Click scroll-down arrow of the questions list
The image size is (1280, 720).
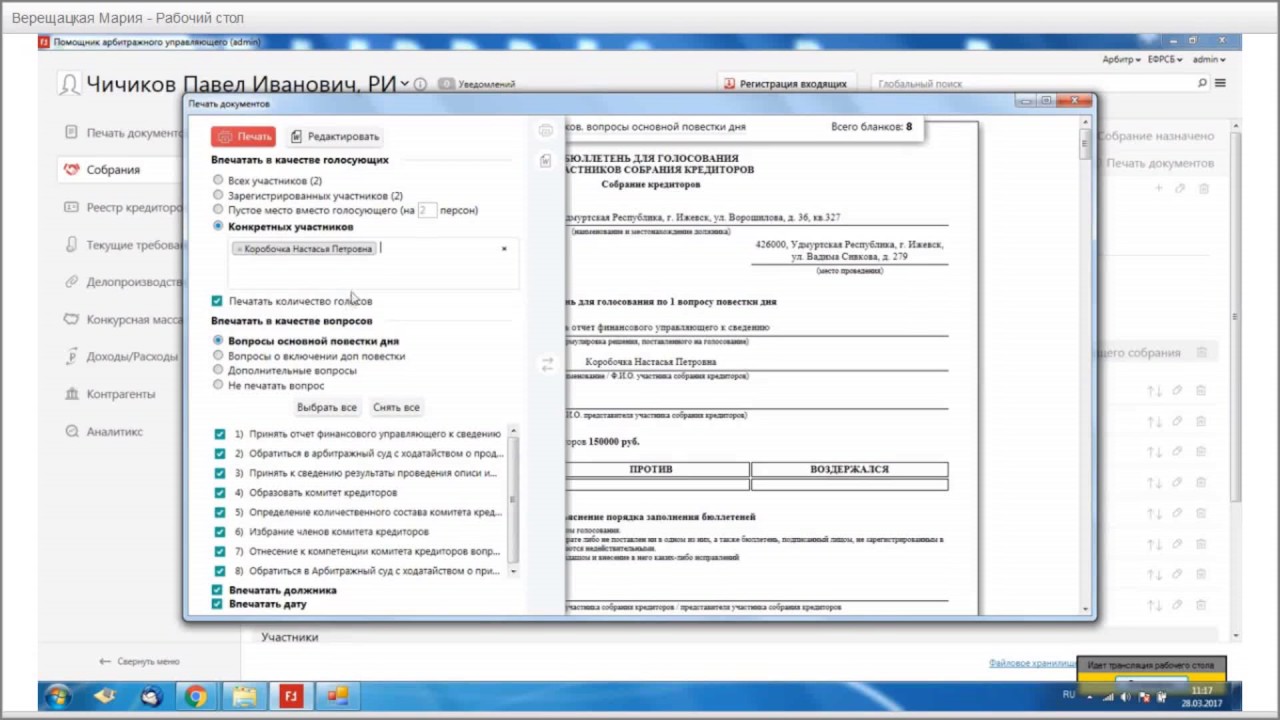click(514, 571)
